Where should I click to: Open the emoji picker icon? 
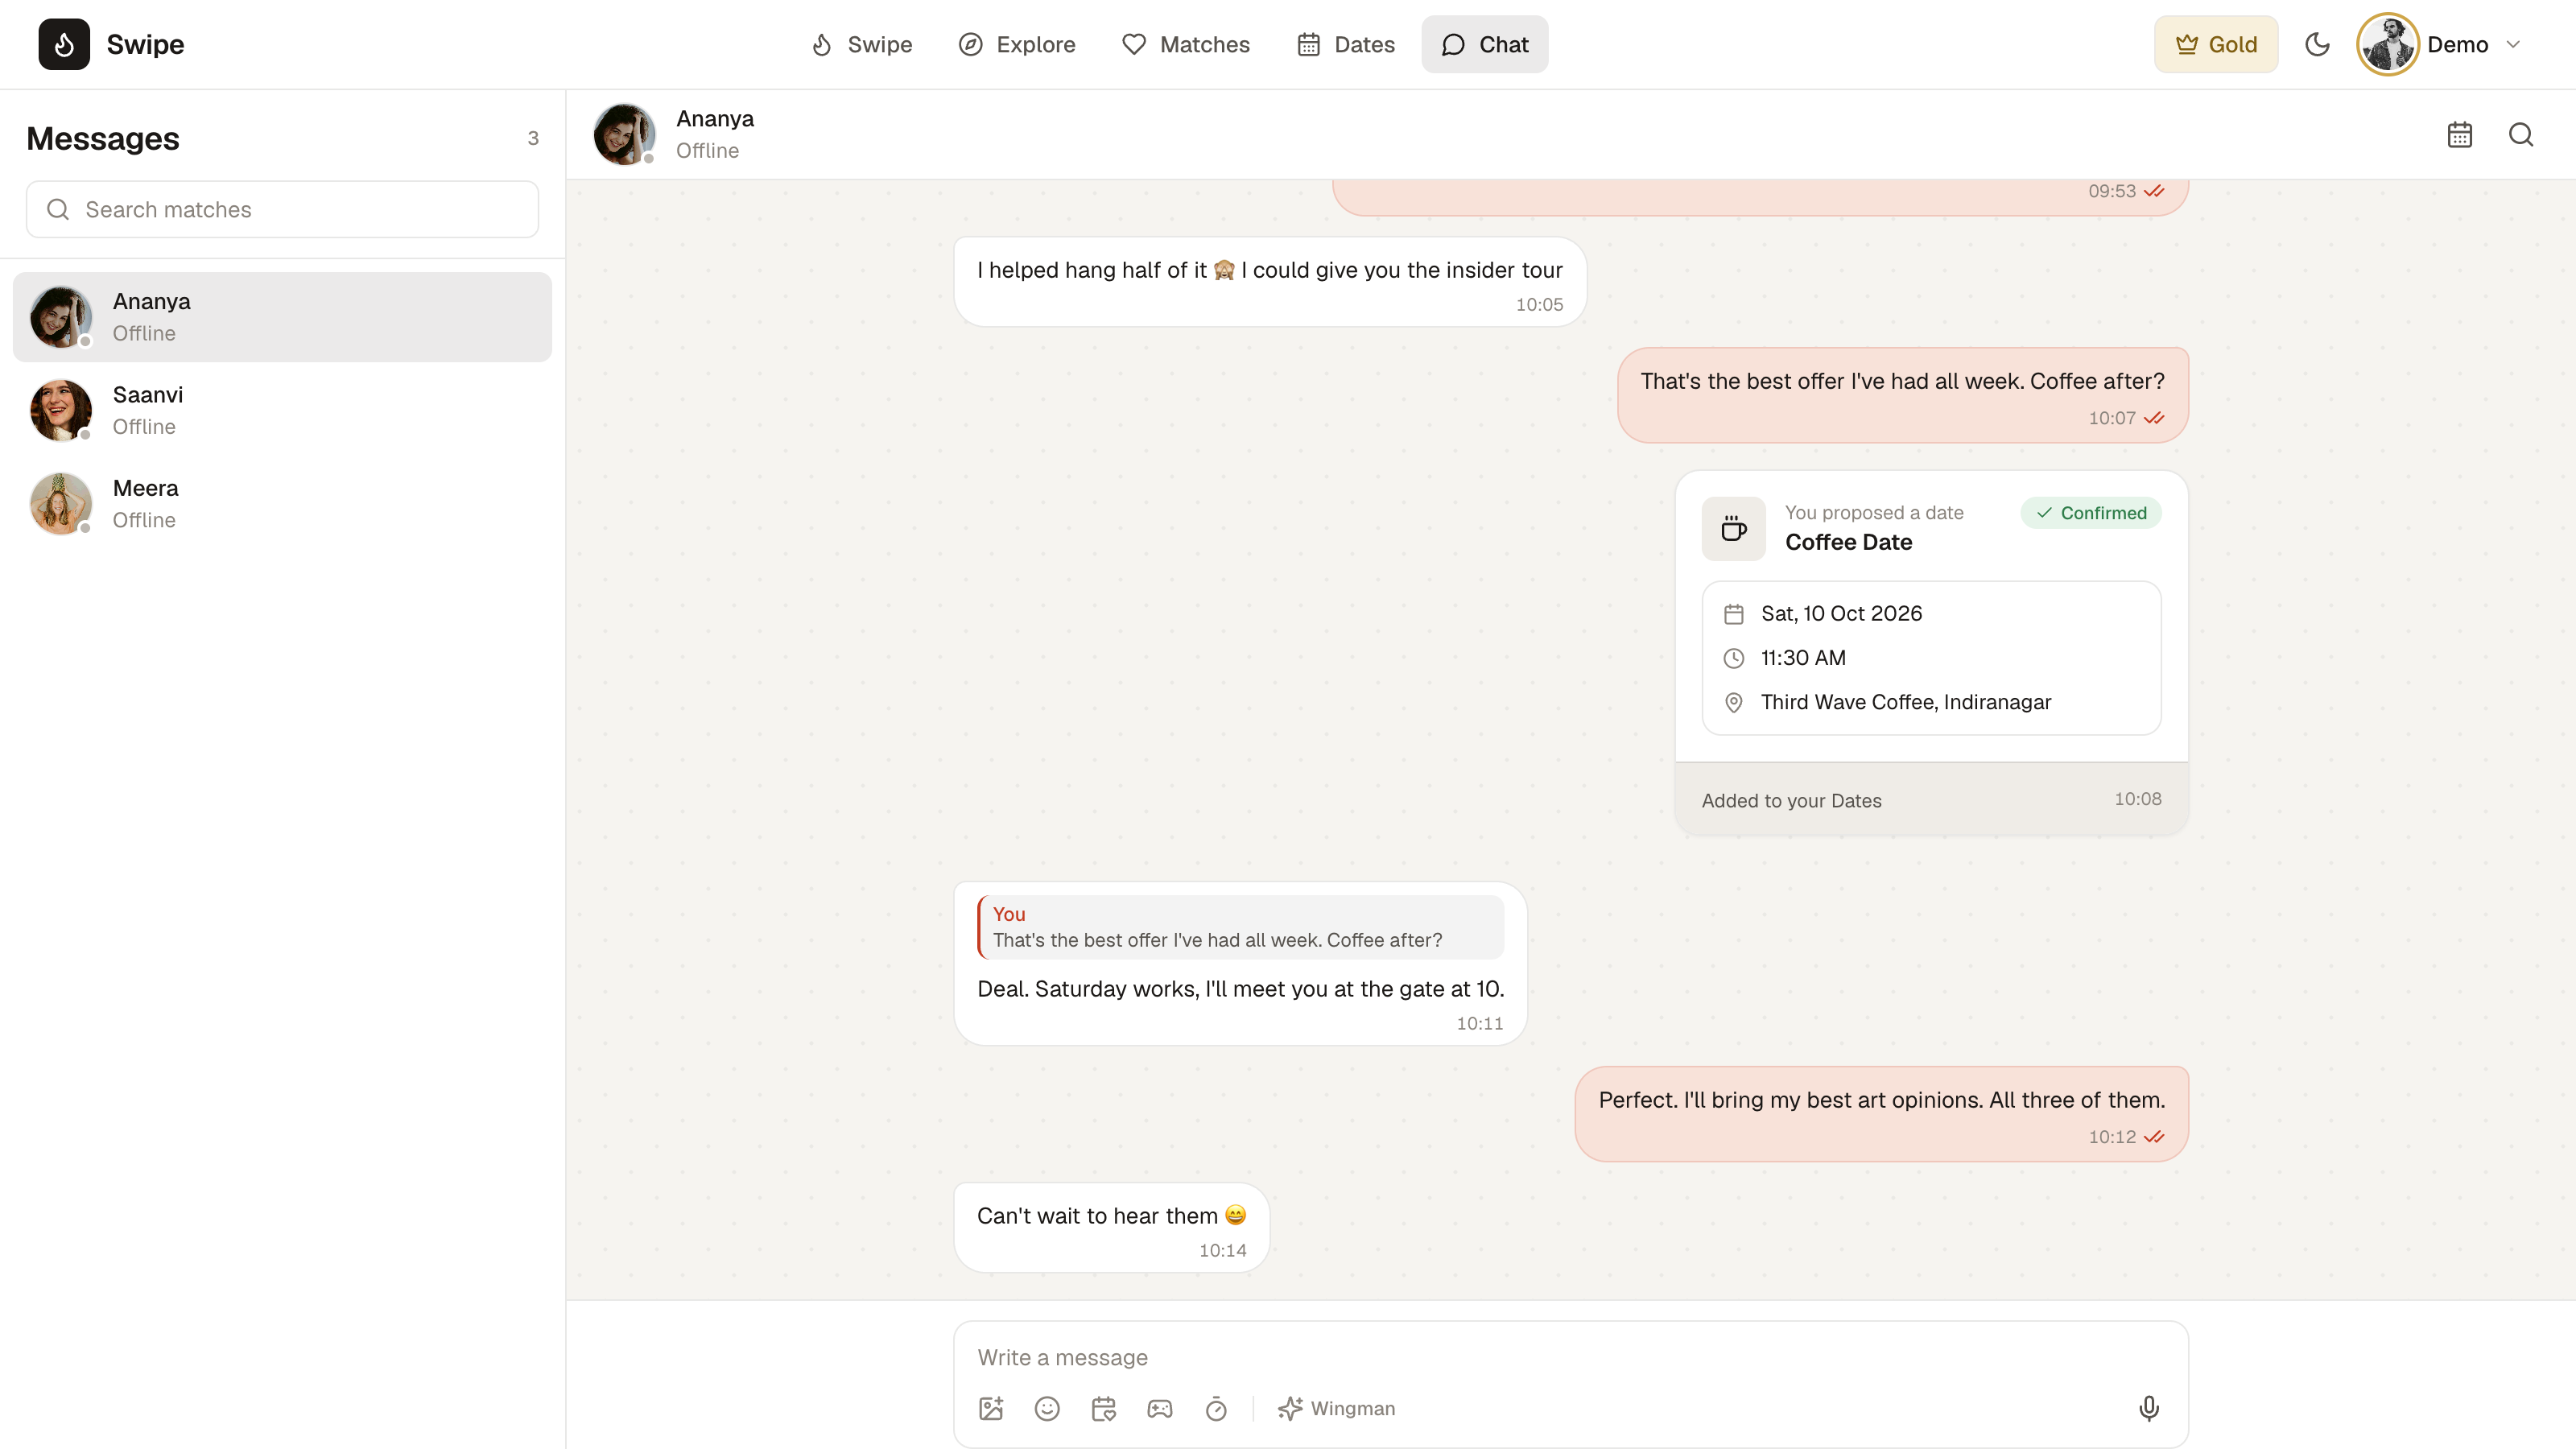click(1046, 1408)
